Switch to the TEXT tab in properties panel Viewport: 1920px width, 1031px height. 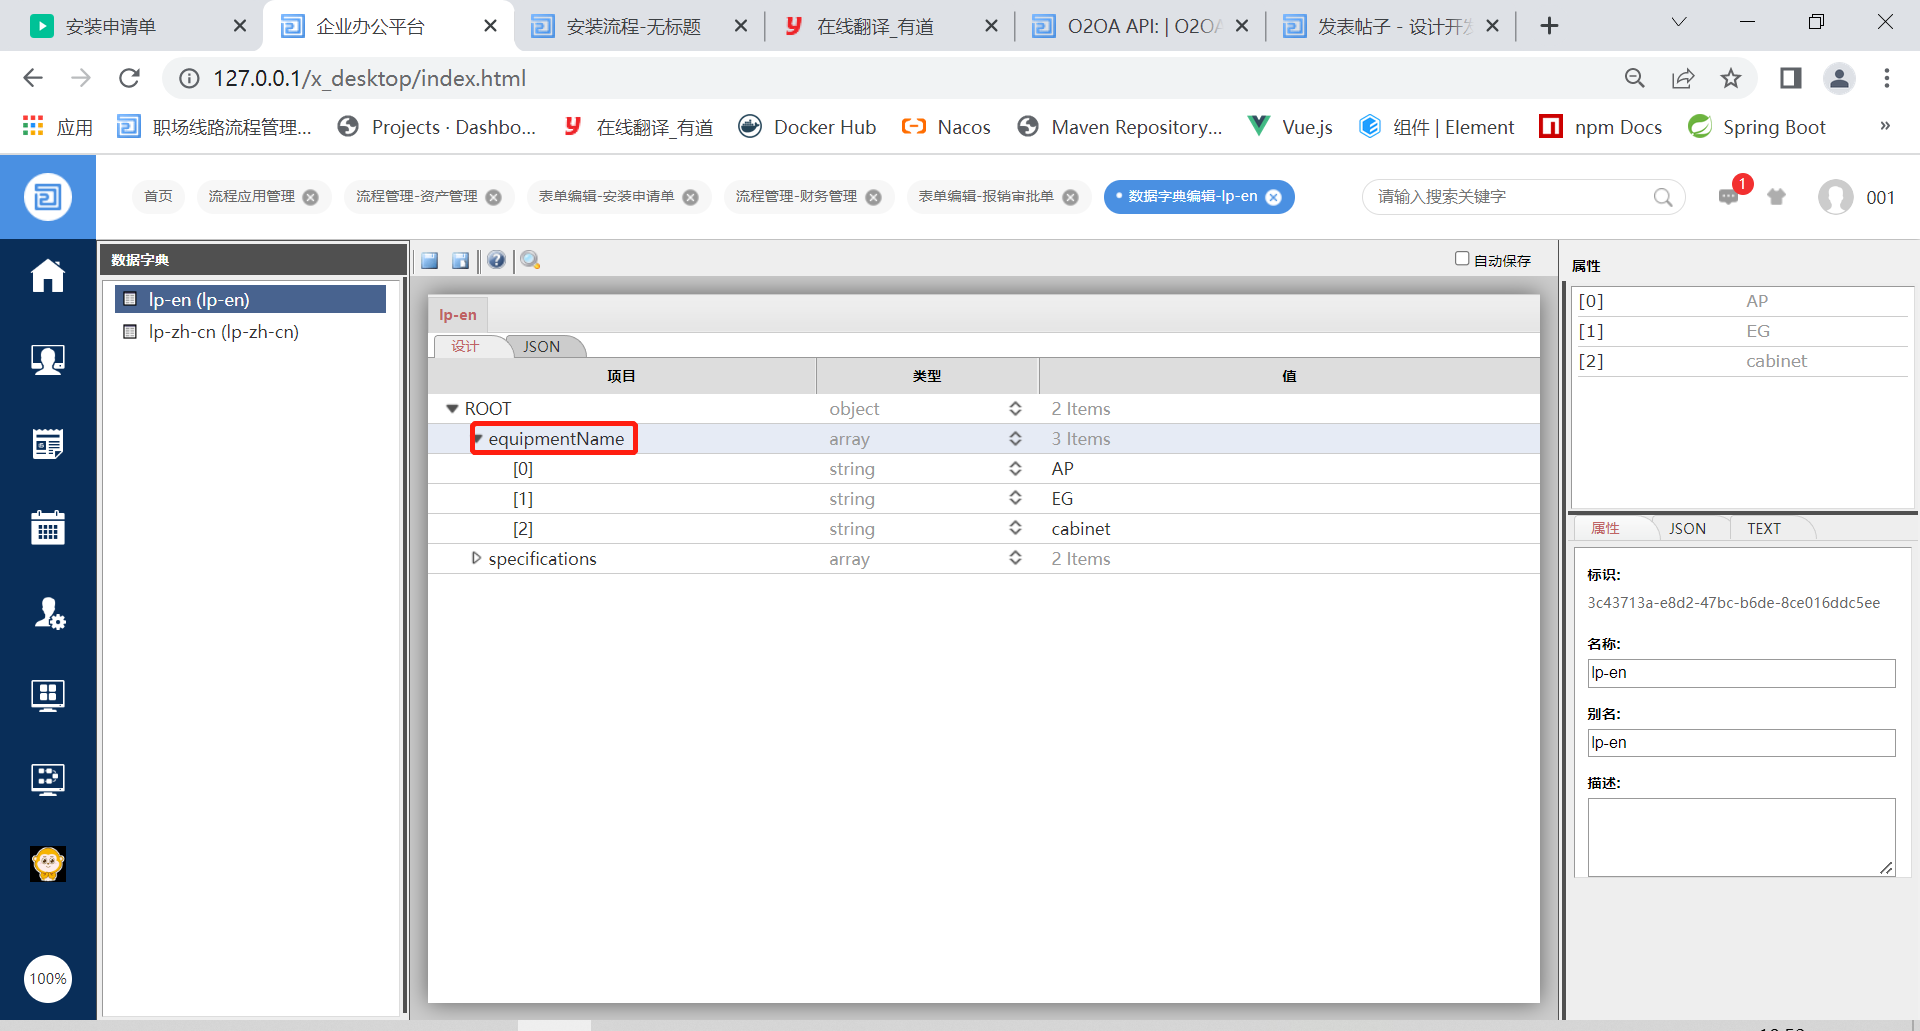click(1763, 529)
